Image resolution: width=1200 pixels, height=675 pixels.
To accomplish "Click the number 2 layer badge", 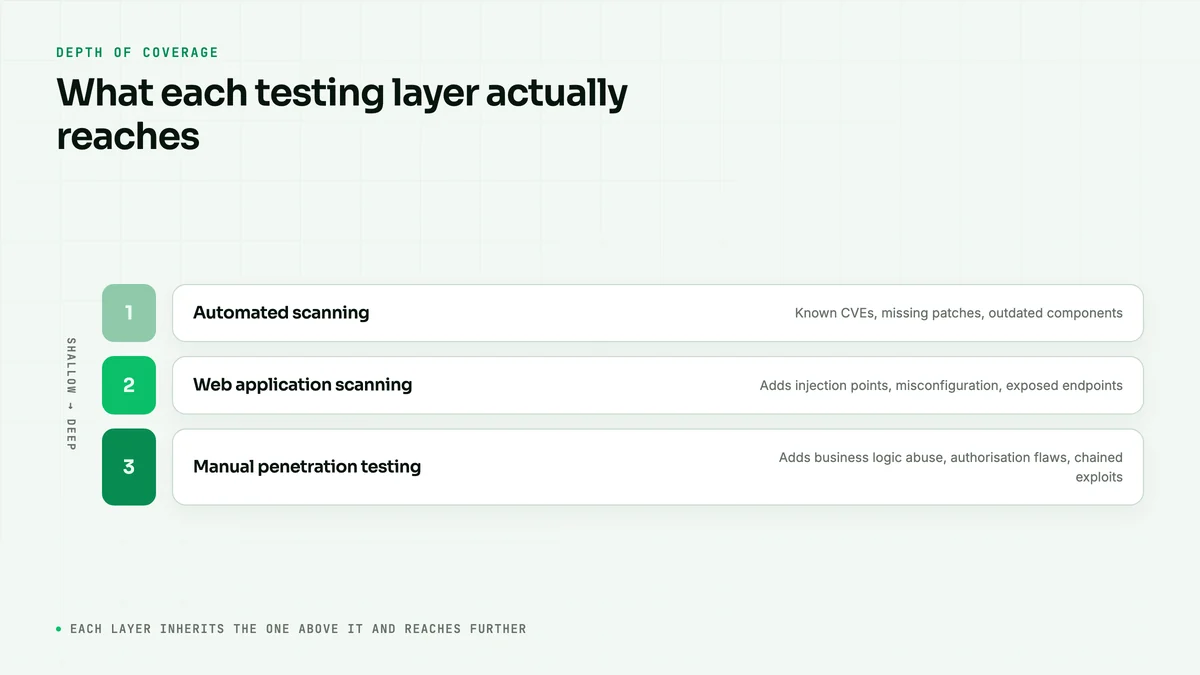I will [x=129, y=385].
